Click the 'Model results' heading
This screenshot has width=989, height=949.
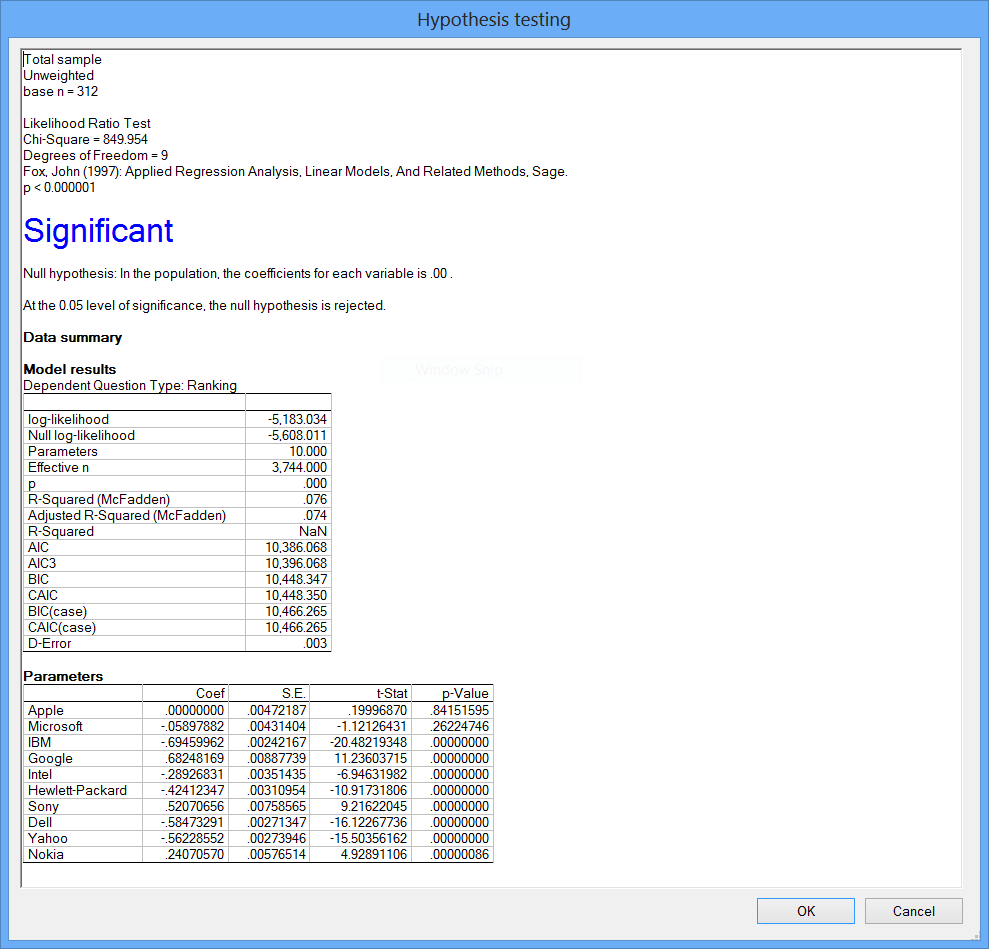pyautogui.click(x=70, y=370)
